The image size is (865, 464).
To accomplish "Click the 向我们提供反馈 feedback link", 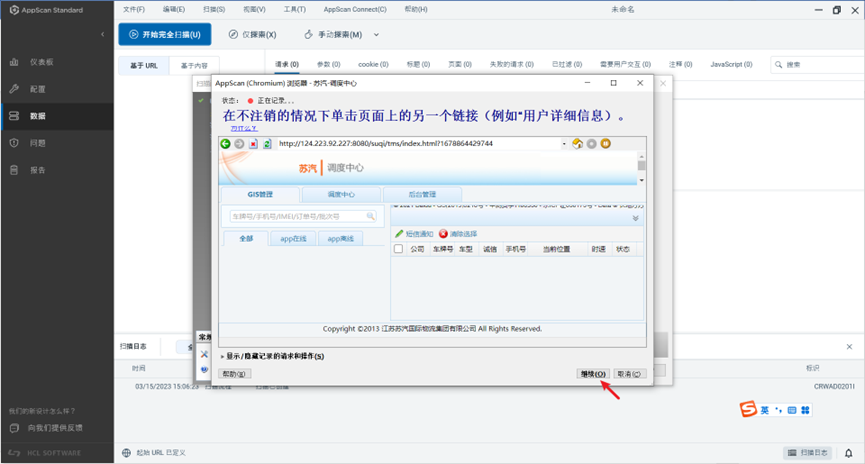I will [55, 428].
